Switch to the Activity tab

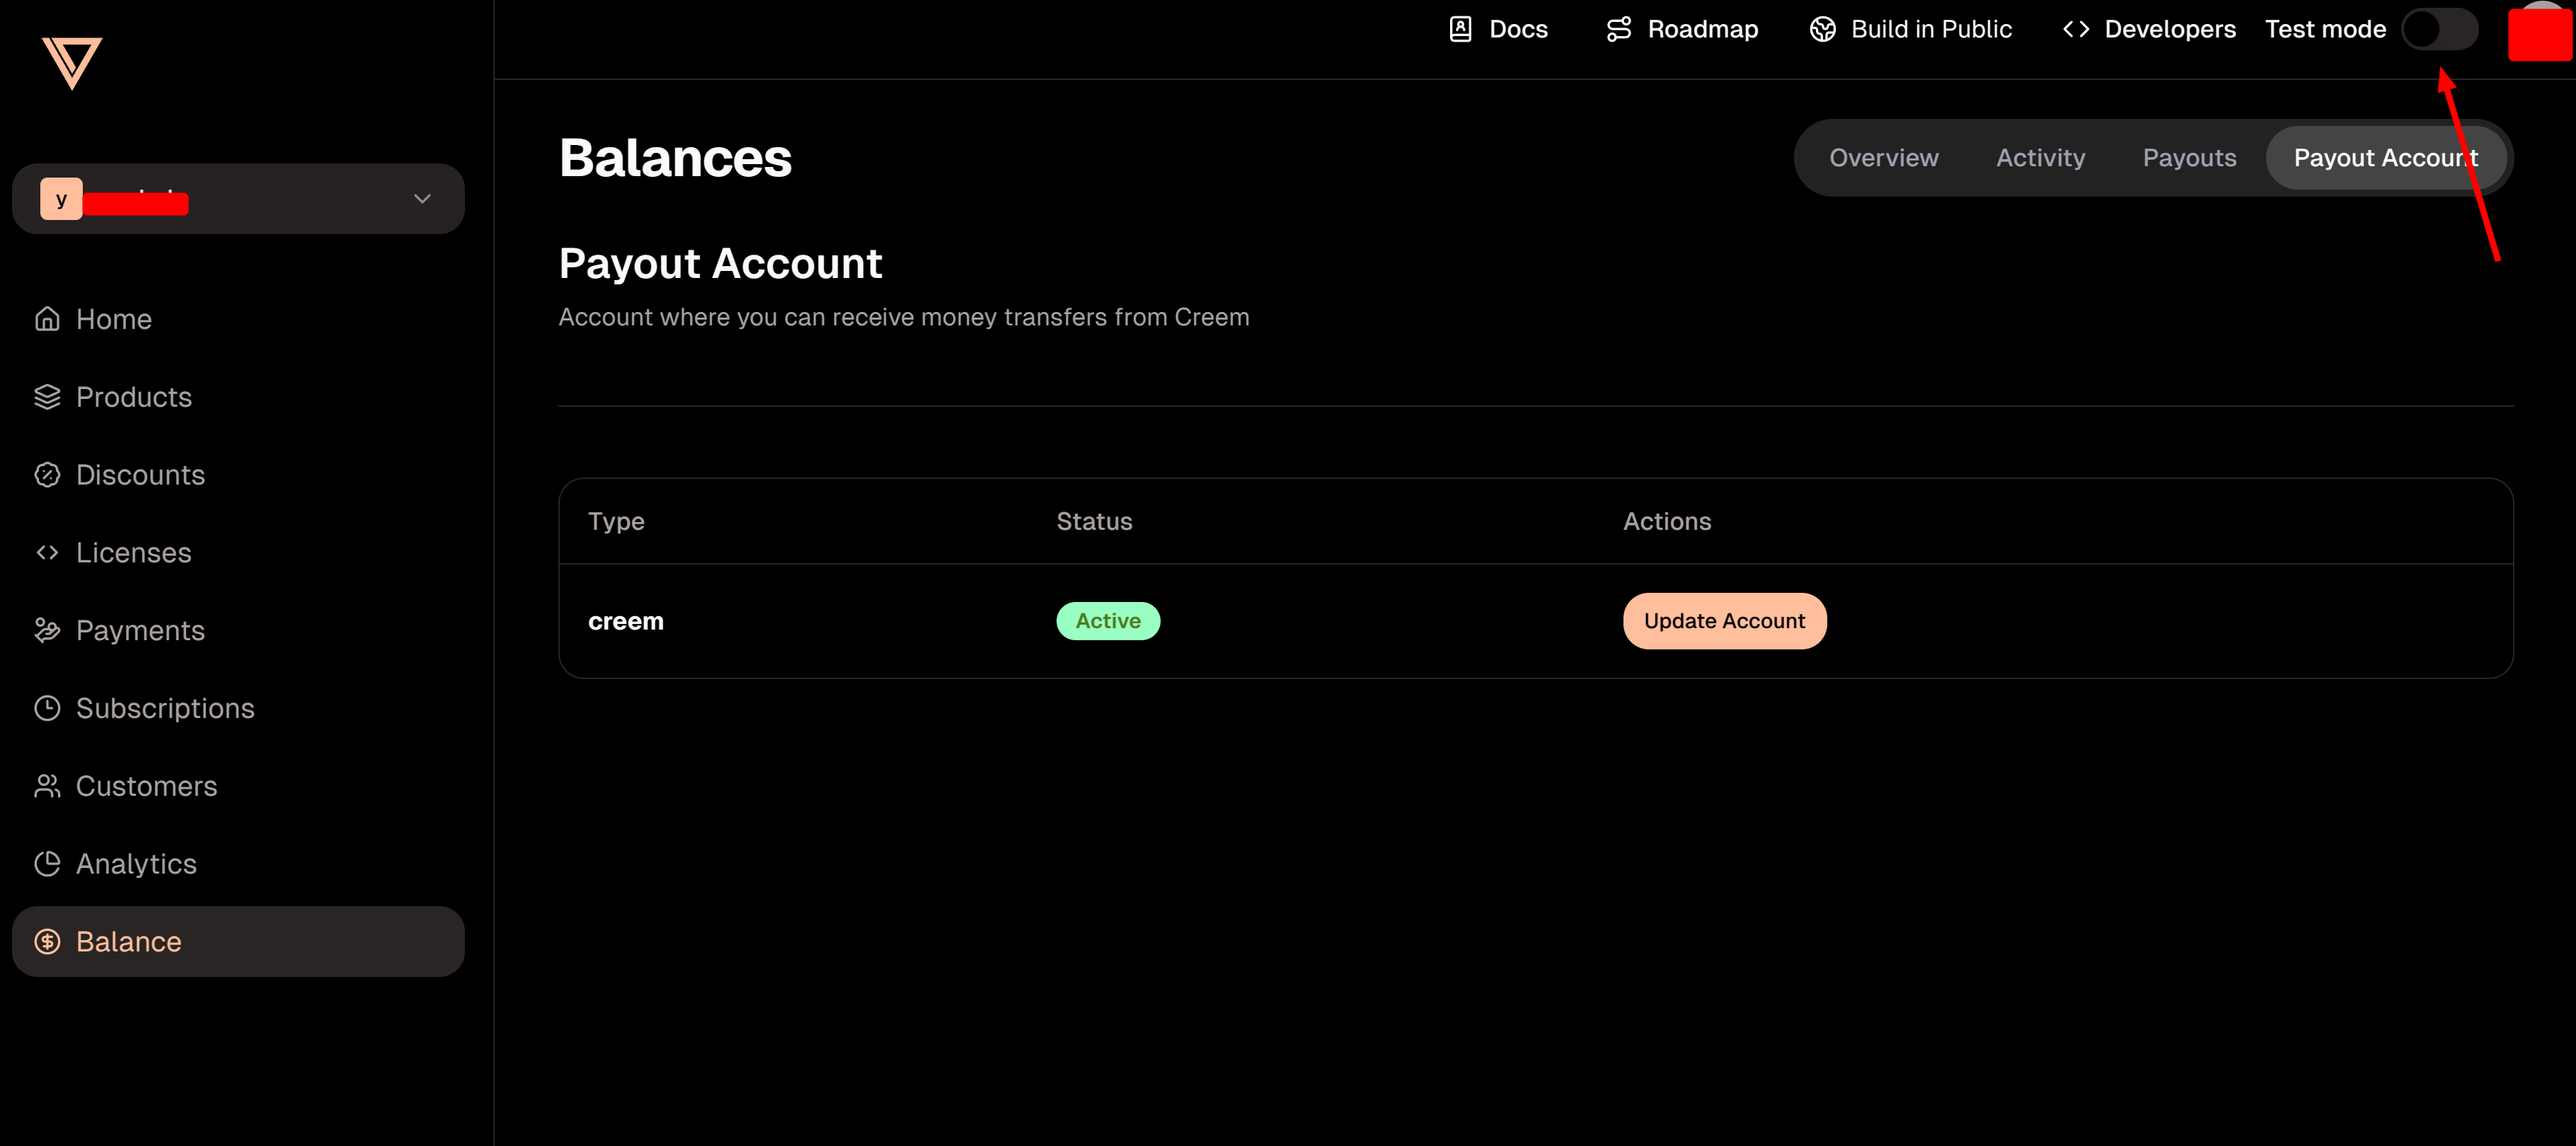[2041, 158]
